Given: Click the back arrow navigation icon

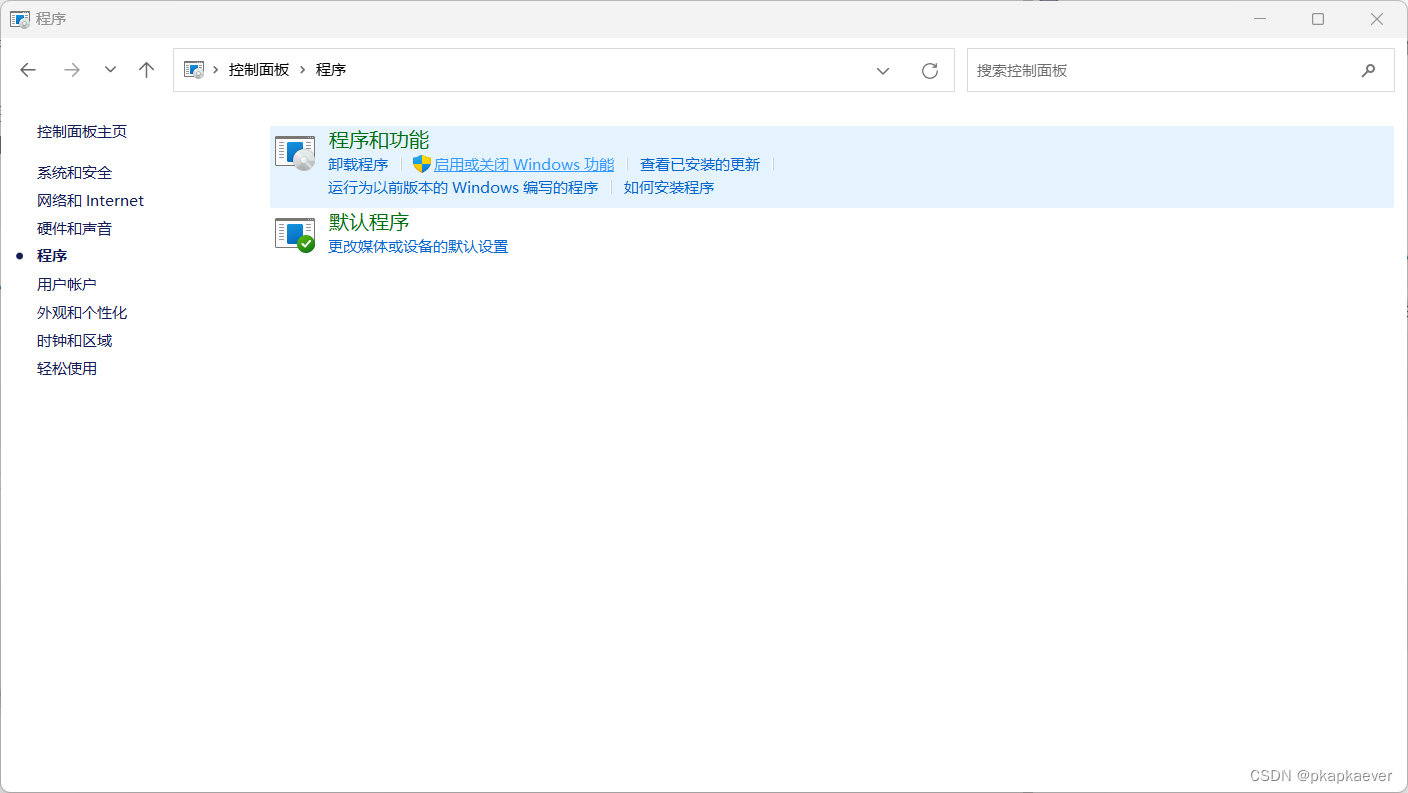Looking at the screenshot, I should pos(28,69).
